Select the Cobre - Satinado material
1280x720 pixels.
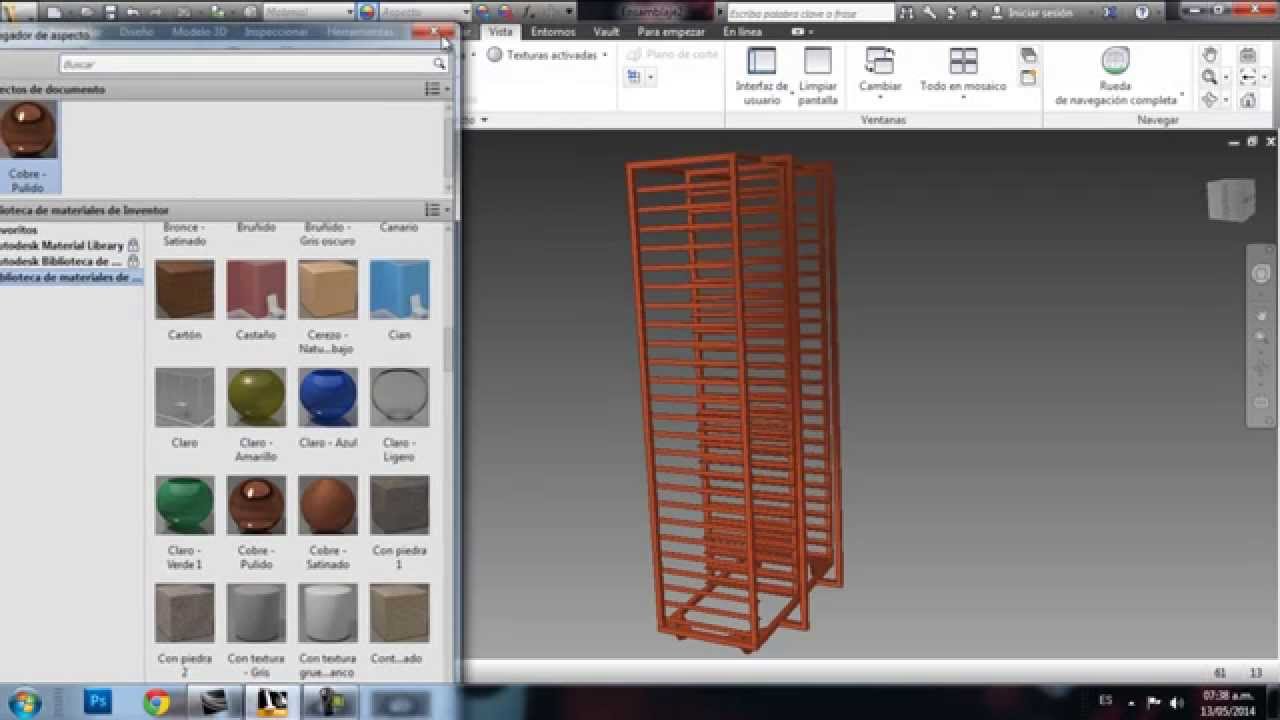327,505
